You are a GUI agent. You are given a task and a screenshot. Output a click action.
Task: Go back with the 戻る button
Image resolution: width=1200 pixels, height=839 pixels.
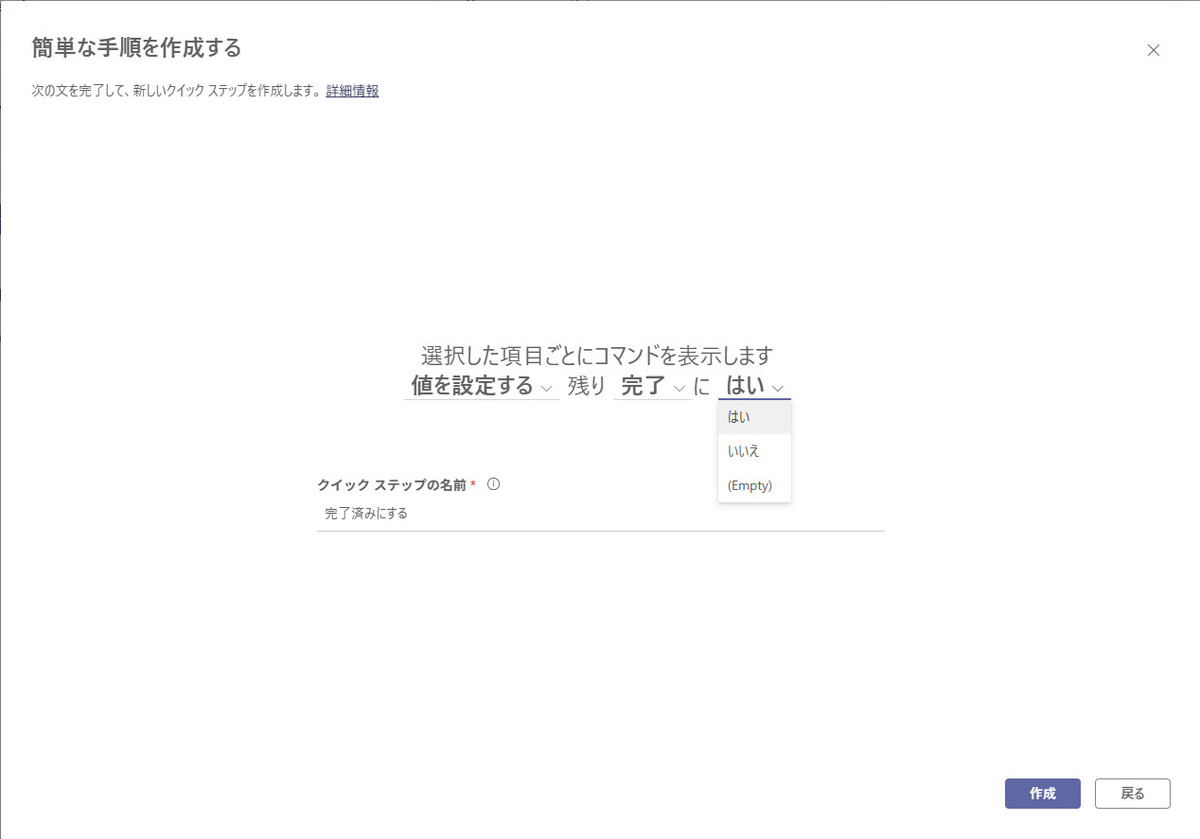click(x=1133, y=793)
